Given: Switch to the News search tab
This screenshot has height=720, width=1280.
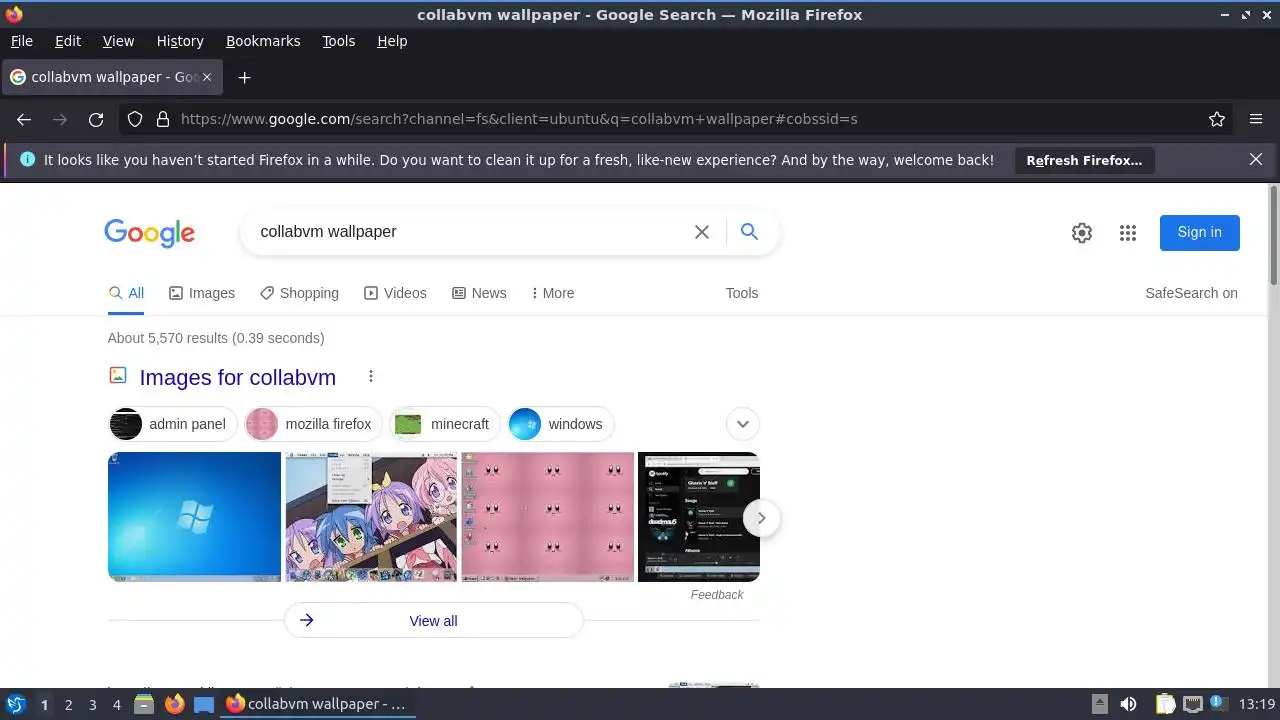Looking at the screenshot, I should pos(479,293).
